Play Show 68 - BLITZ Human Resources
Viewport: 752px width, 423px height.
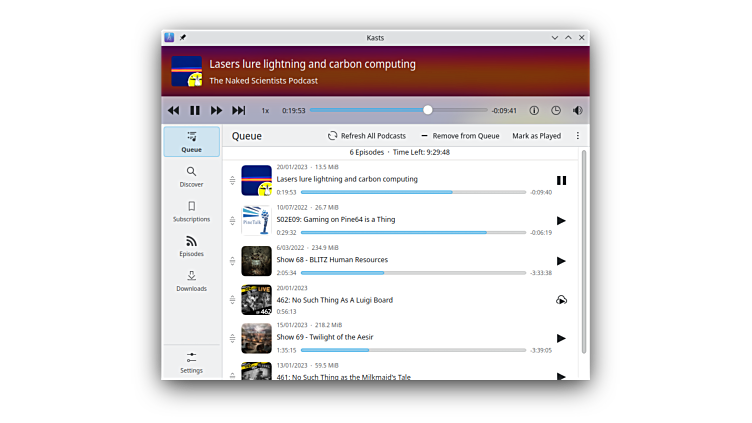pos(561,260)
